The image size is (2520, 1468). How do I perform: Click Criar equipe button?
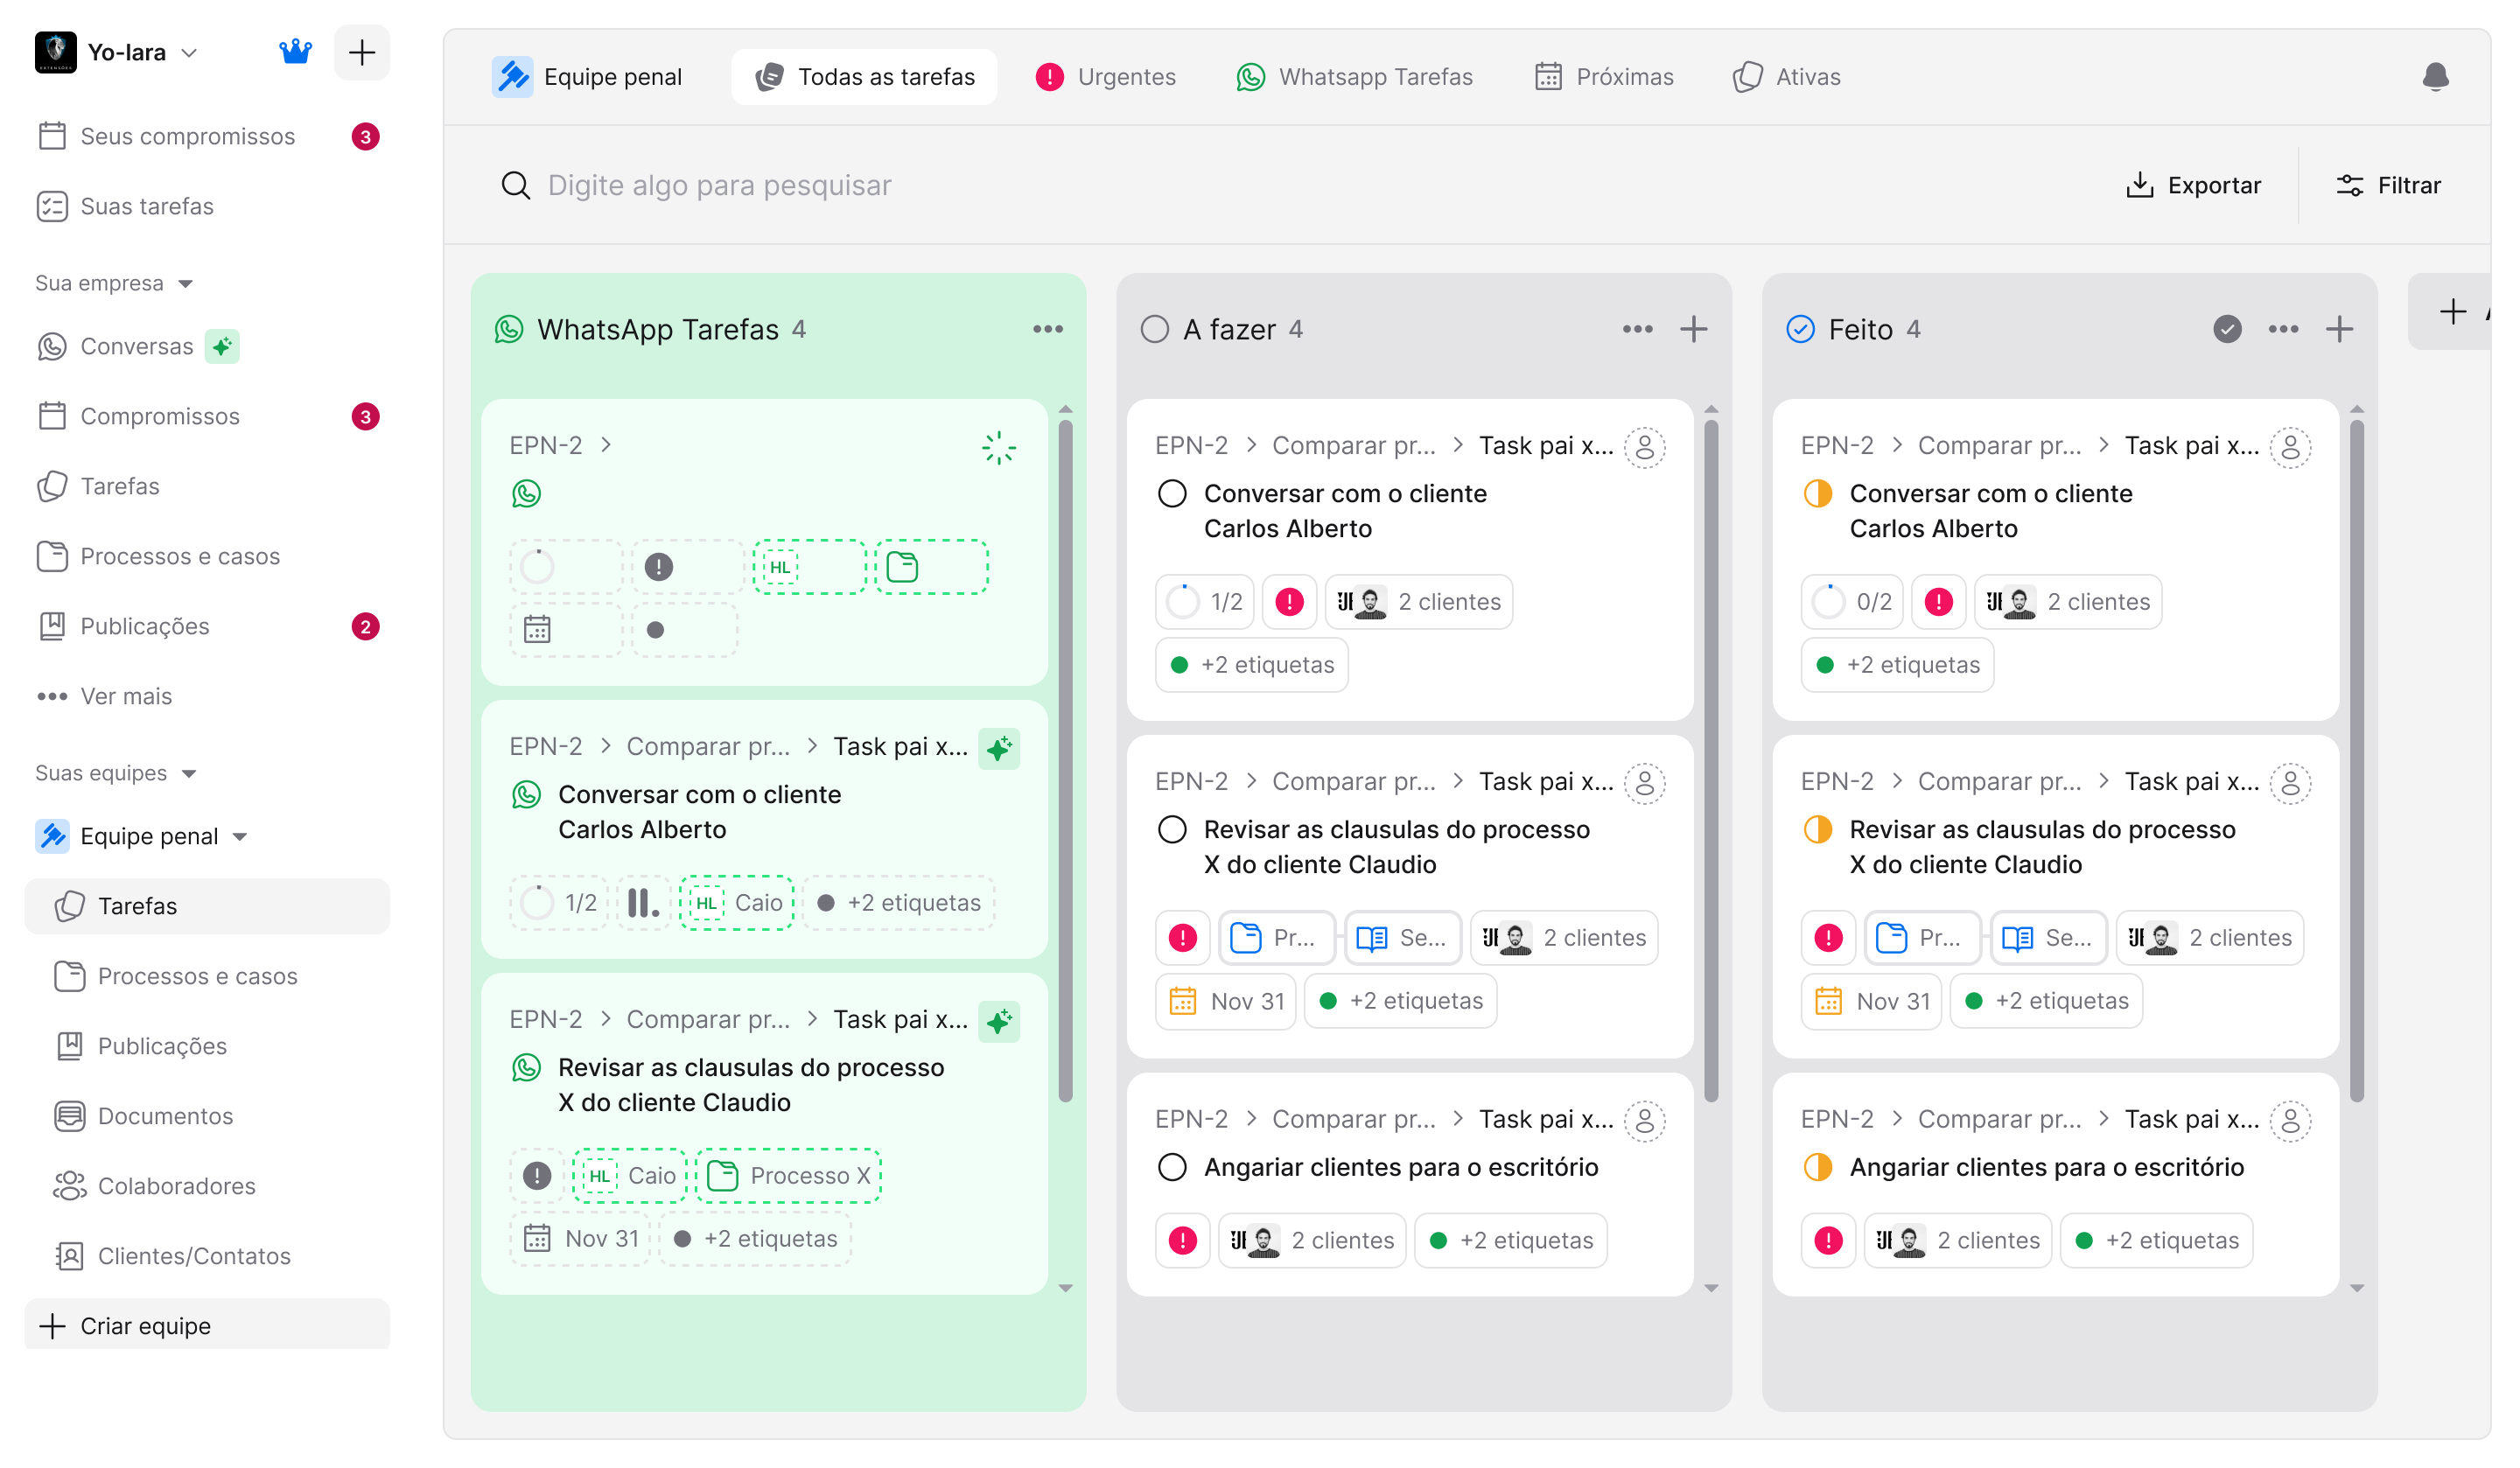point(207,1326)
